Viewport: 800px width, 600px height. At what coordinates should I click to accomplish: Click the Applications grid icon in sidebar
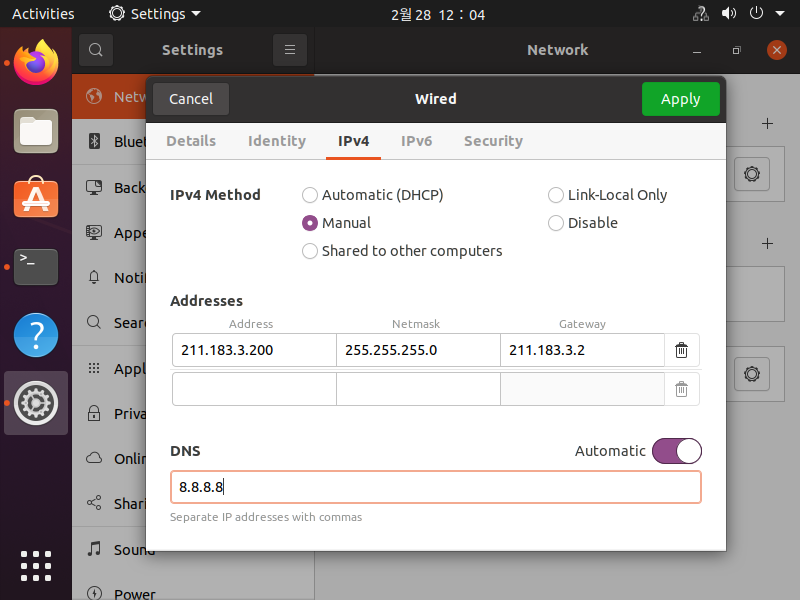pos(94,368)
